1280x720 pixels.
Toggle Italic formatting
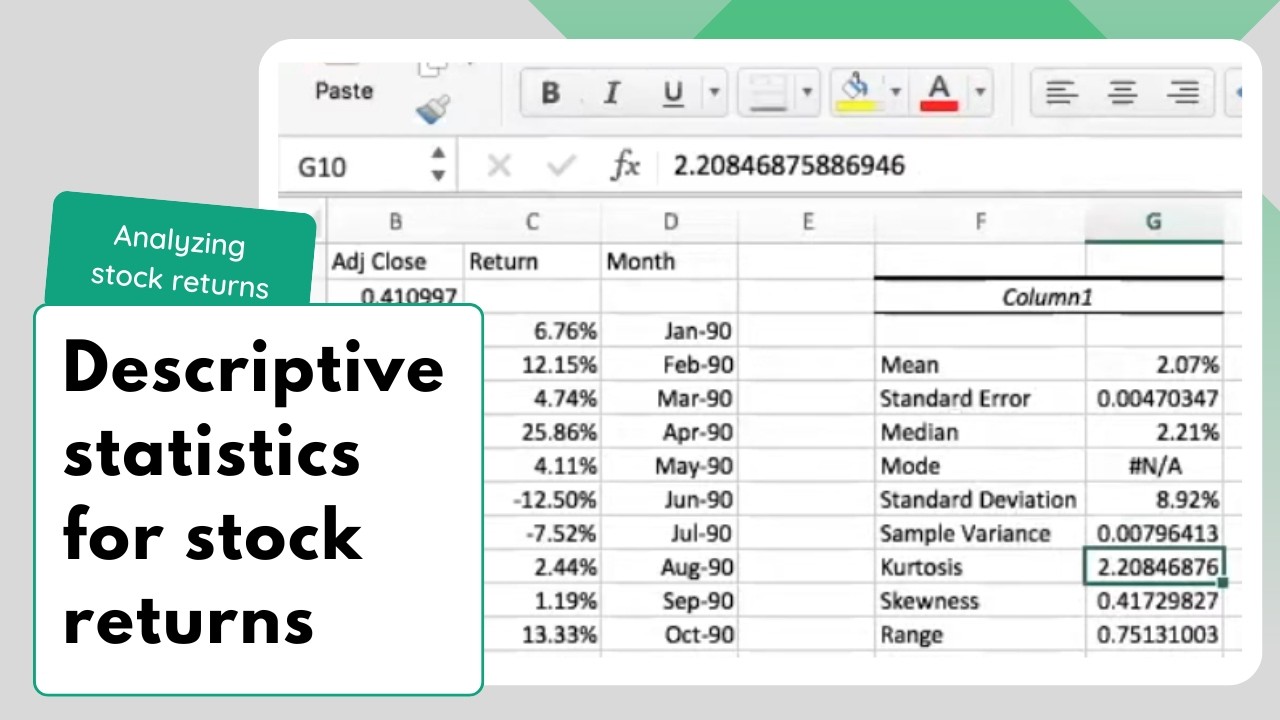611,94
